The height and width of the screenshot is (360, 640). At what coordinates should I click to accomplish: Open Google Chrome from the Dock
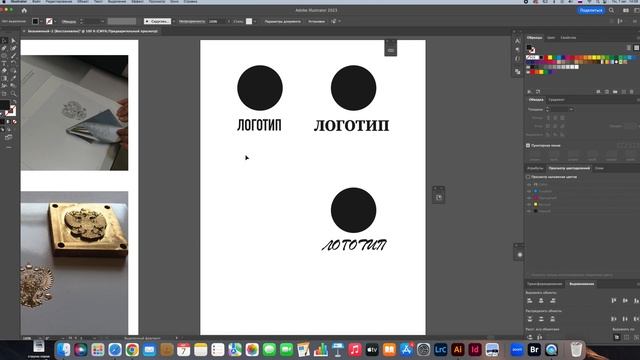(x=132, y=350)
